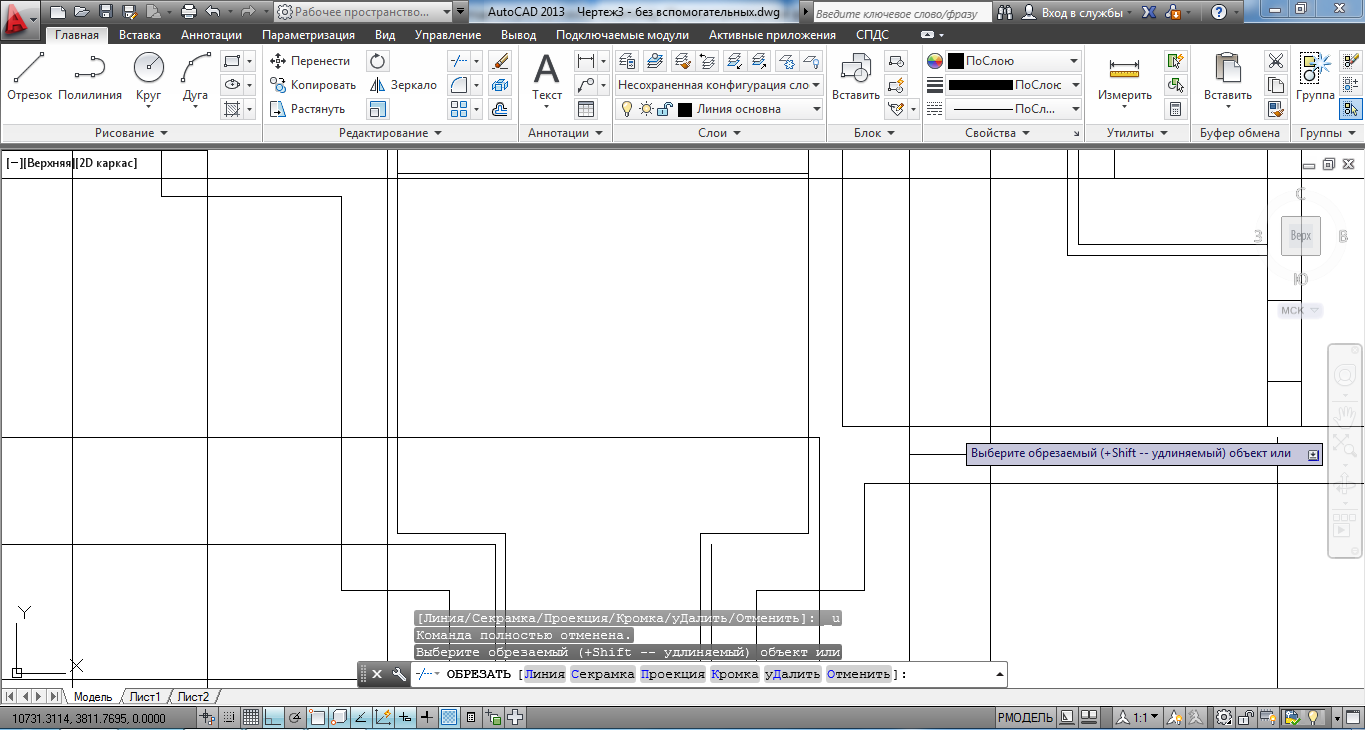Open the Вставка ribbon tab
Viewport: 1365px width, 730px height.
pyautogui.click(x=140, y=34)
